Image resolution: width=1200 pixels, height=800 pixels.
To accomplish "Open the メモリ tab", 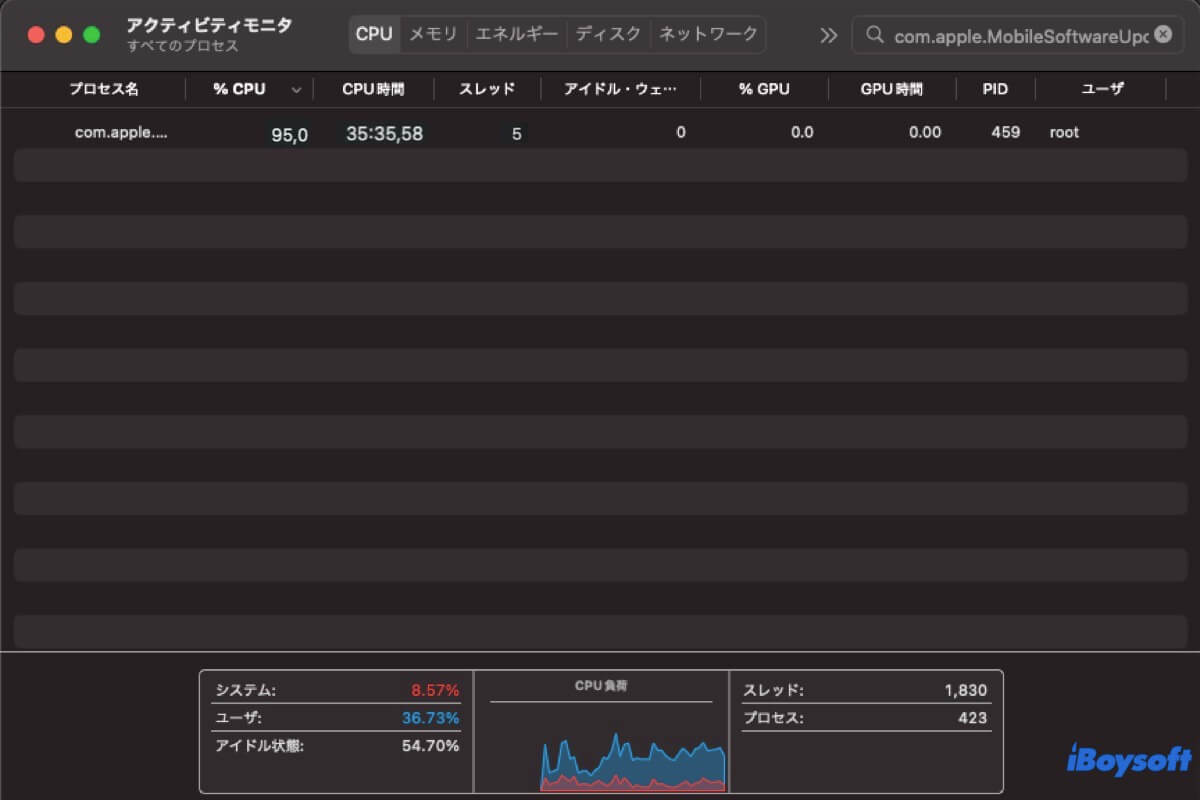I will [433, 34].
